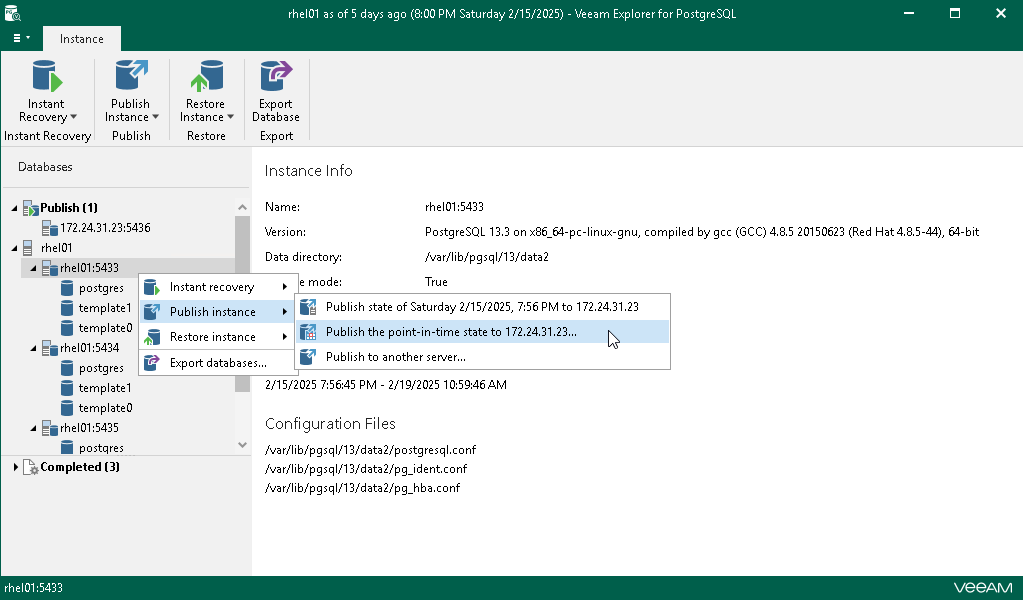Choose Publish instance in context menu
The height and width of the screenshot is (600, 1023).
[x=219, y=312]
